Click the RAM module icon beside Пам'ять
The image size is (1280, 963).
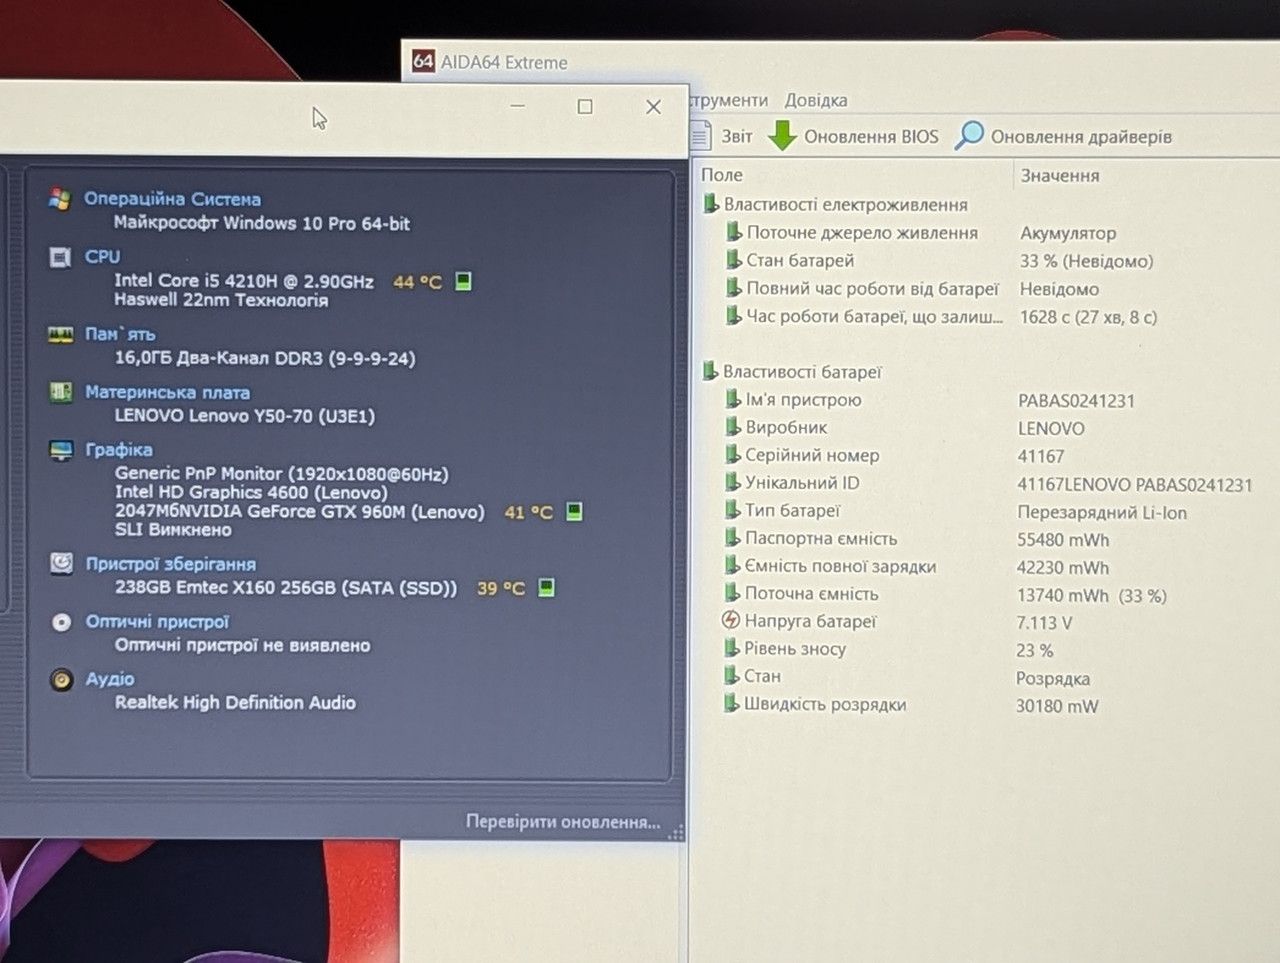pos(61,334)
